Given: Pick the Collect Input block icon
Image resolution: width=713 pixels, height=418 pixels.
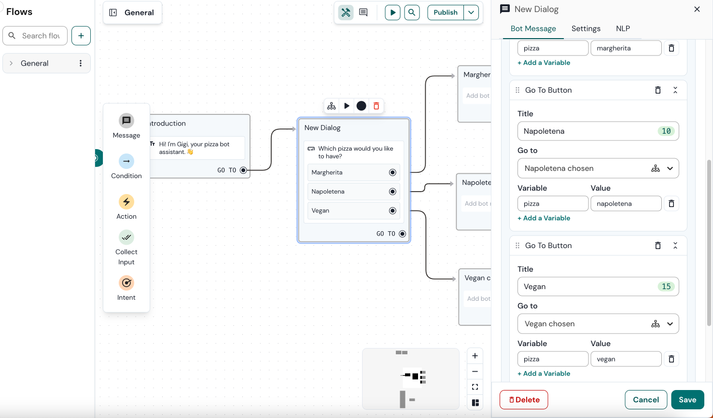Looking at the screenshot, I should click(126, 237).
